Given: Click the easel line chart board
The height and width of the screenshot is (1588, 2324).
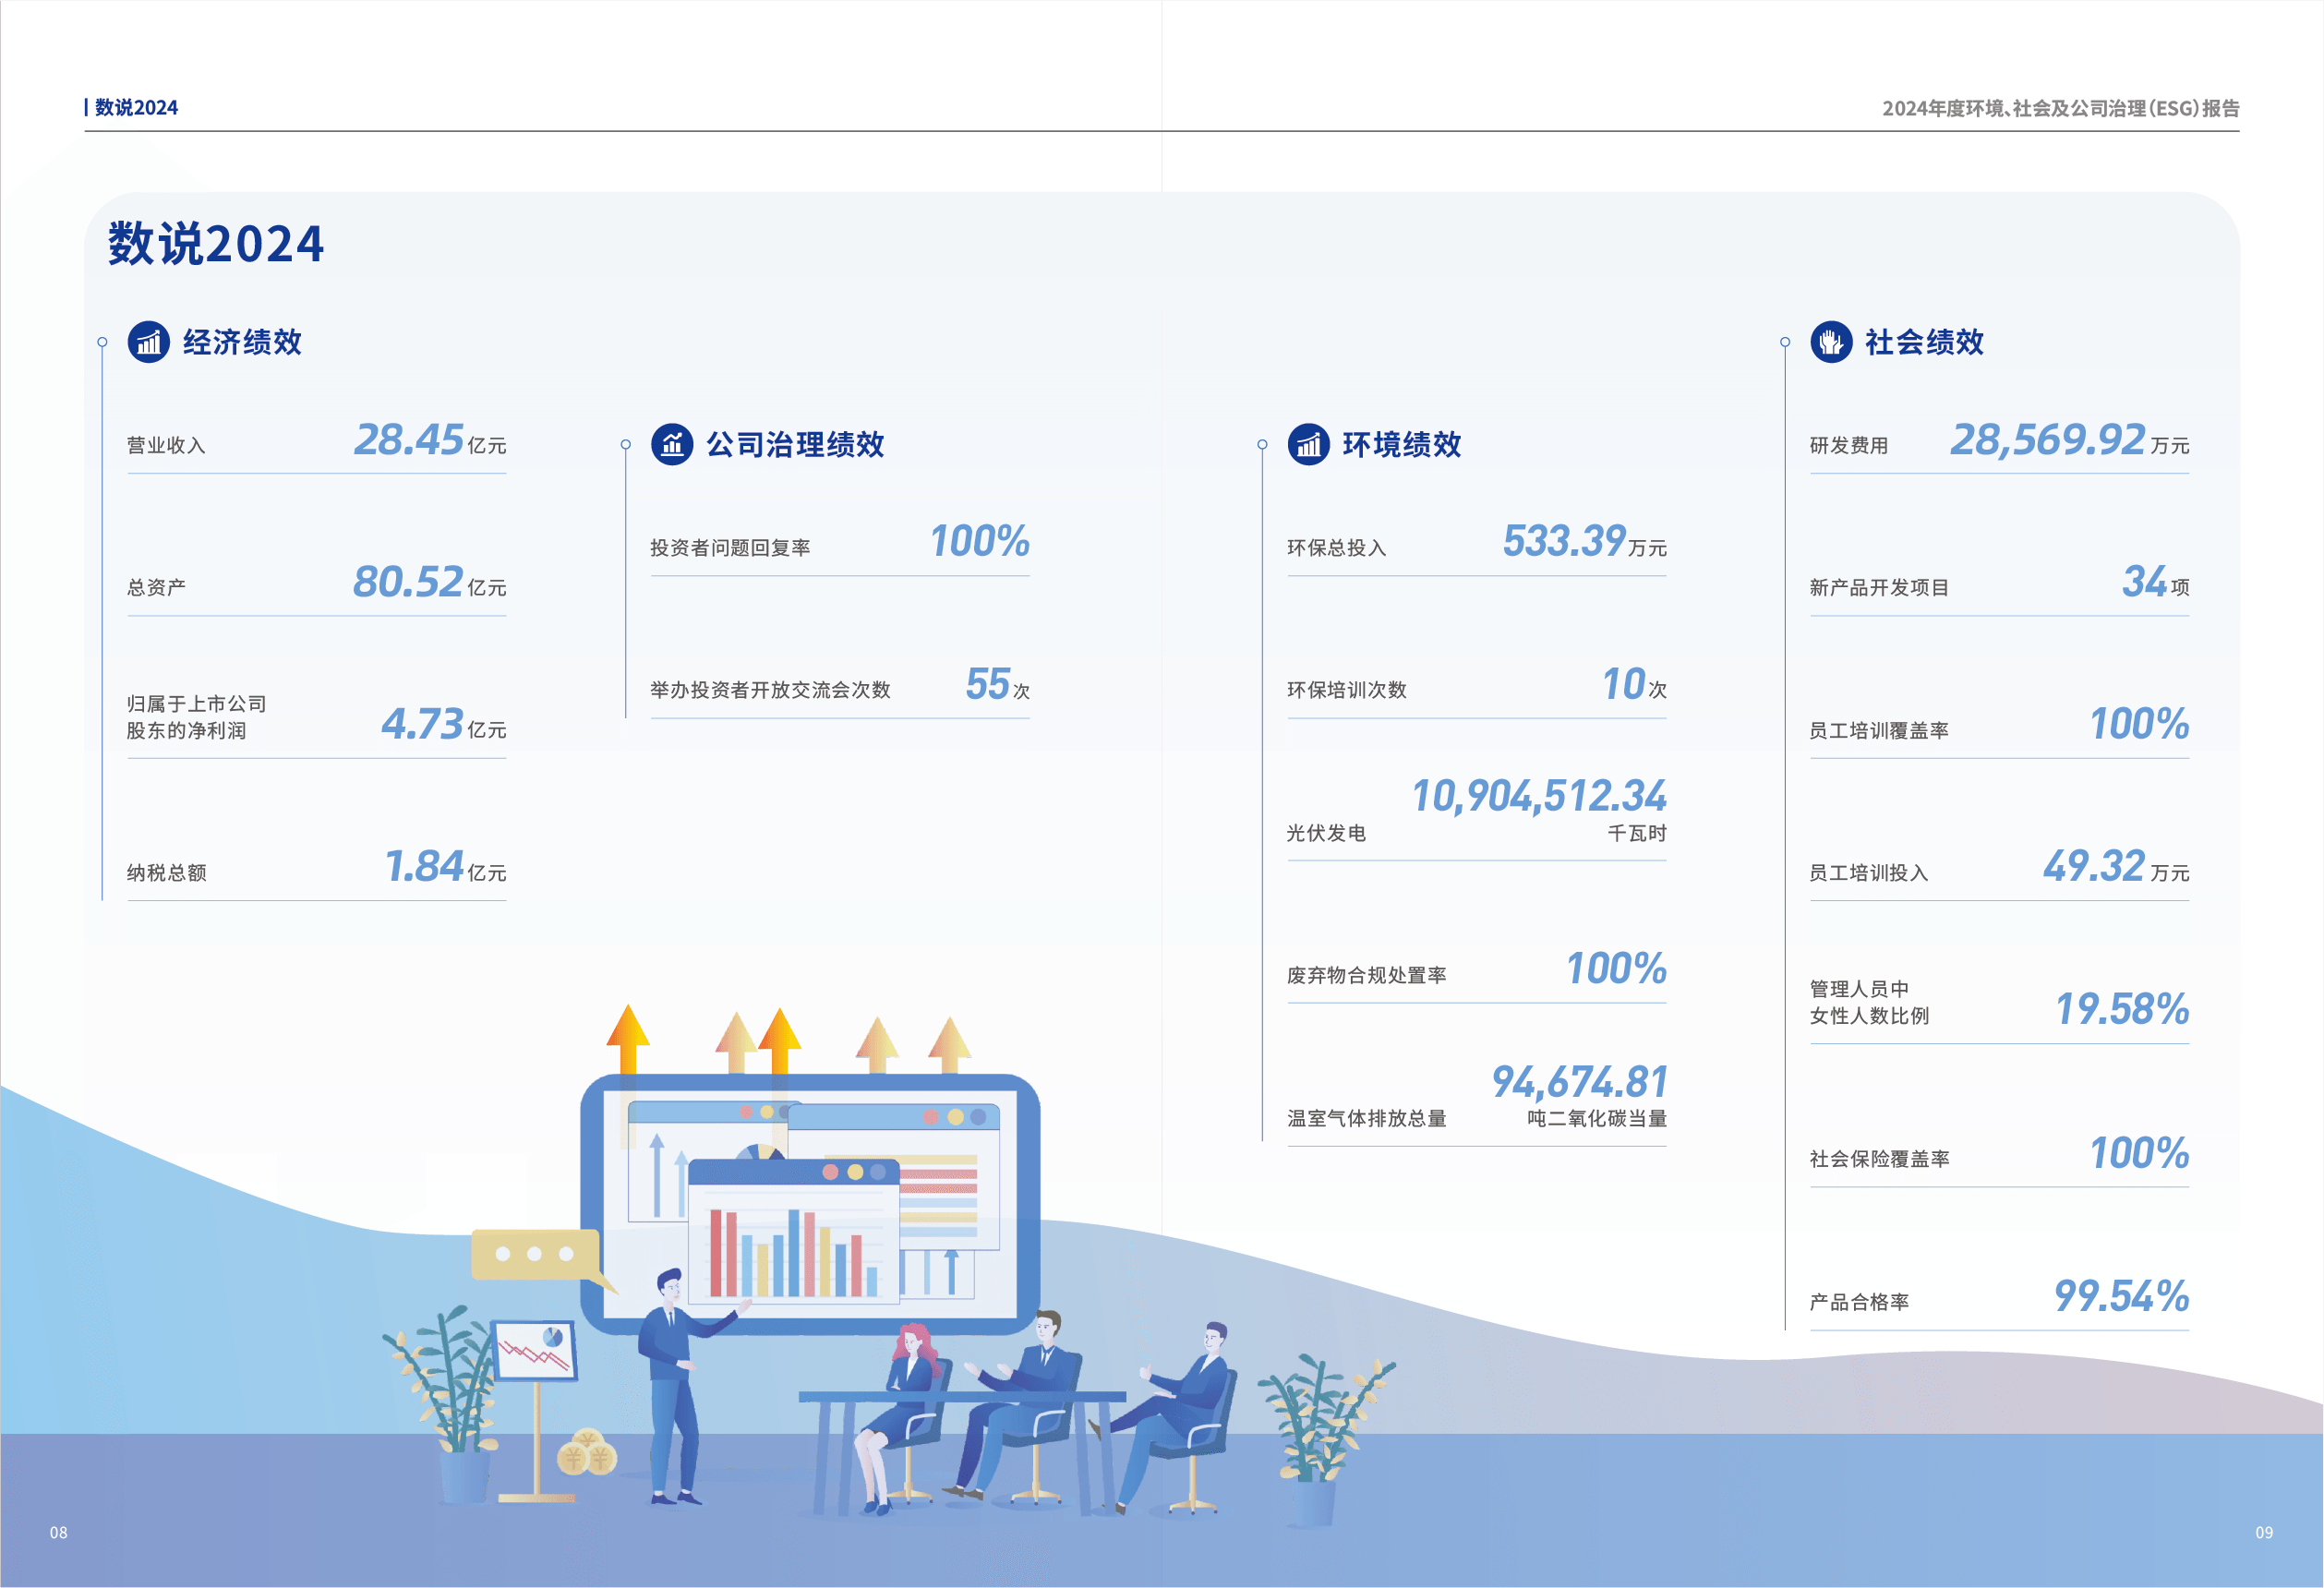Looking at the screenshot, I should tap(535, 1350).
